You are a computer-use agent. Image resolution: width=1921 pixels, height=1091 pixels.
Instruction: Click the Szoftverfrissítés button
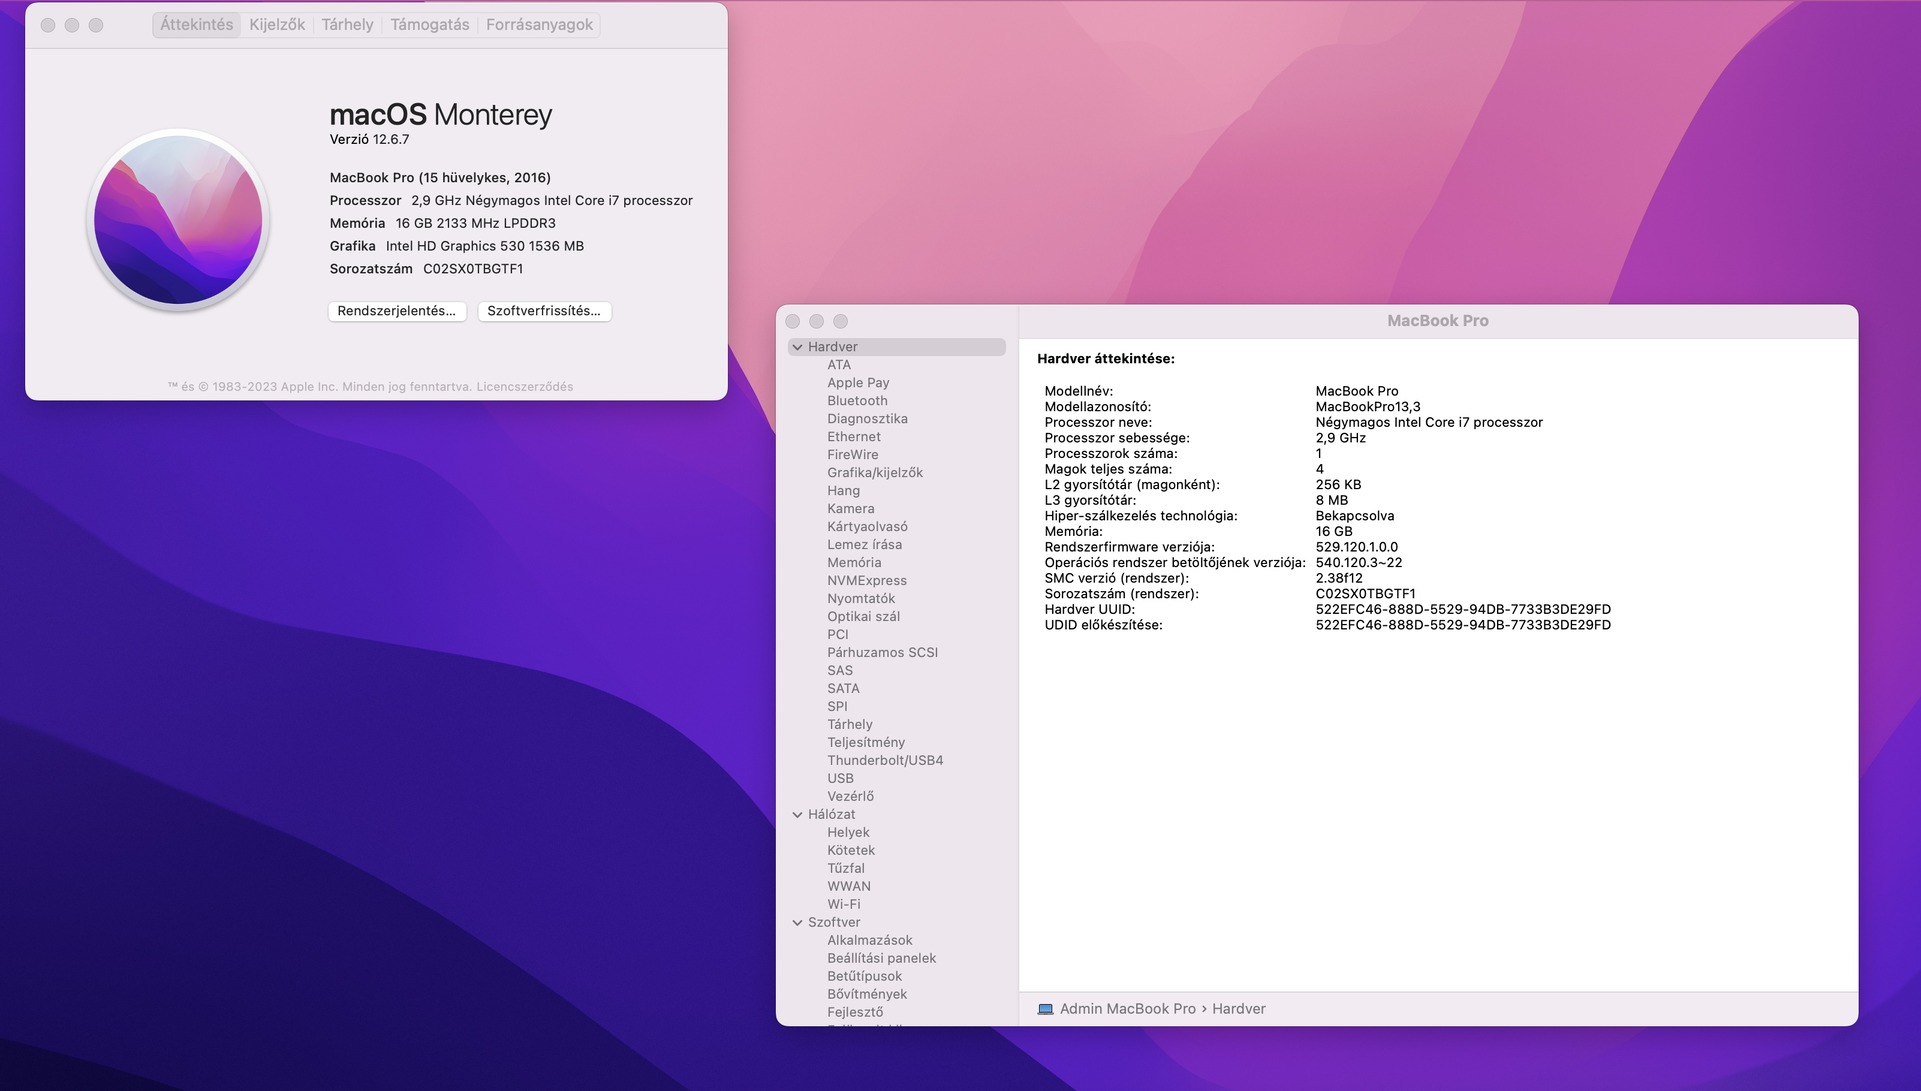click(x=543, y=311)
